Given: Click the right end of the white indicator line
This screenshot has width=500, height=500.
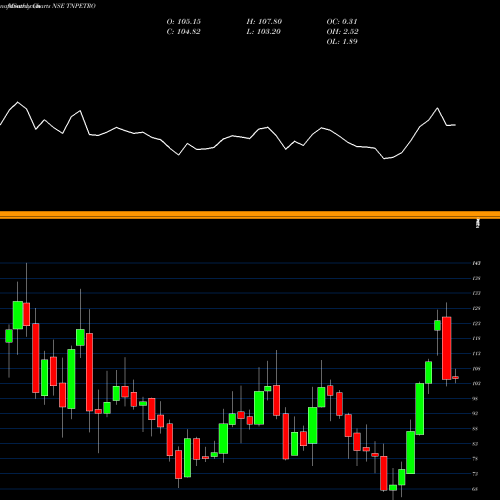Looking at the screenshot, I should pyautogui.click(x=455, y=125).
